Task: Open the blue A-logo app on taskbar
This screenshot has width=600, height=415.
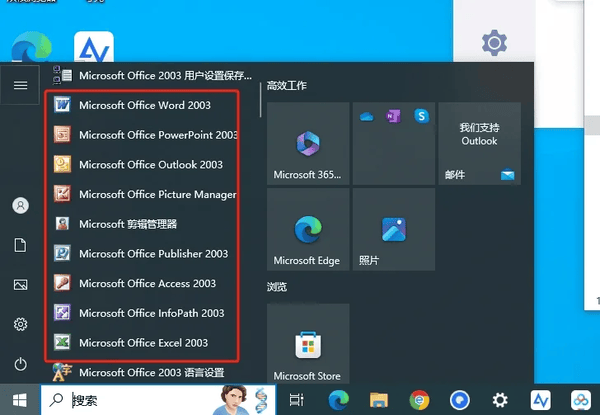Action: click(541, 400)
